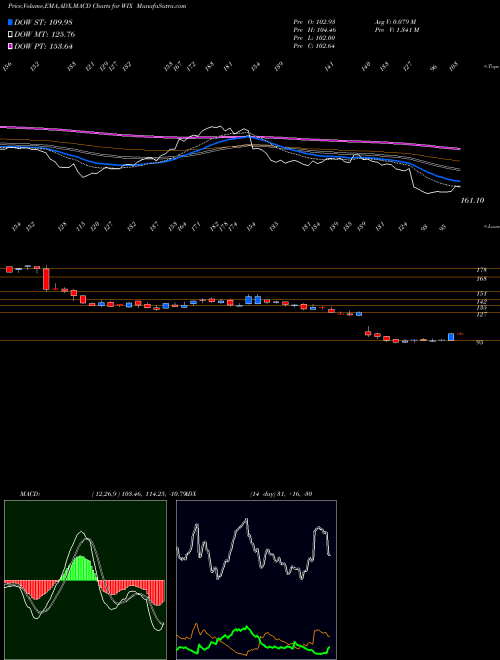Select the 'DOW ST: 109.98' legend label
This screenshot has width=500, height=660.
(44, 22)
